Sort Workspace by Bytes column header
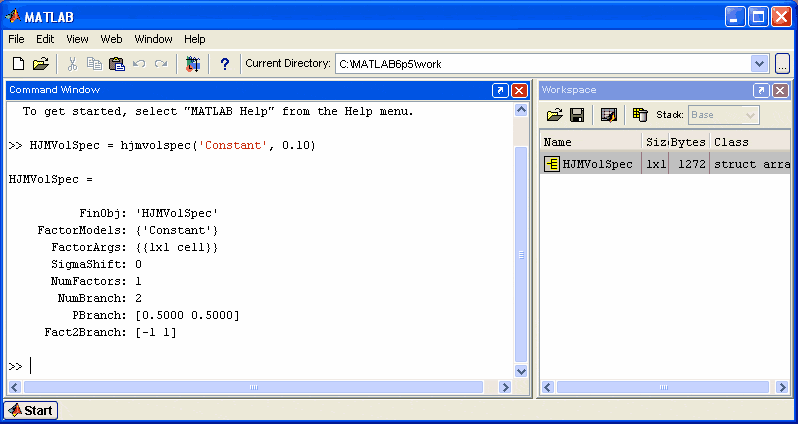Viewport: 798px width, 425px height. pyautogui.click(x=689, y=142)
